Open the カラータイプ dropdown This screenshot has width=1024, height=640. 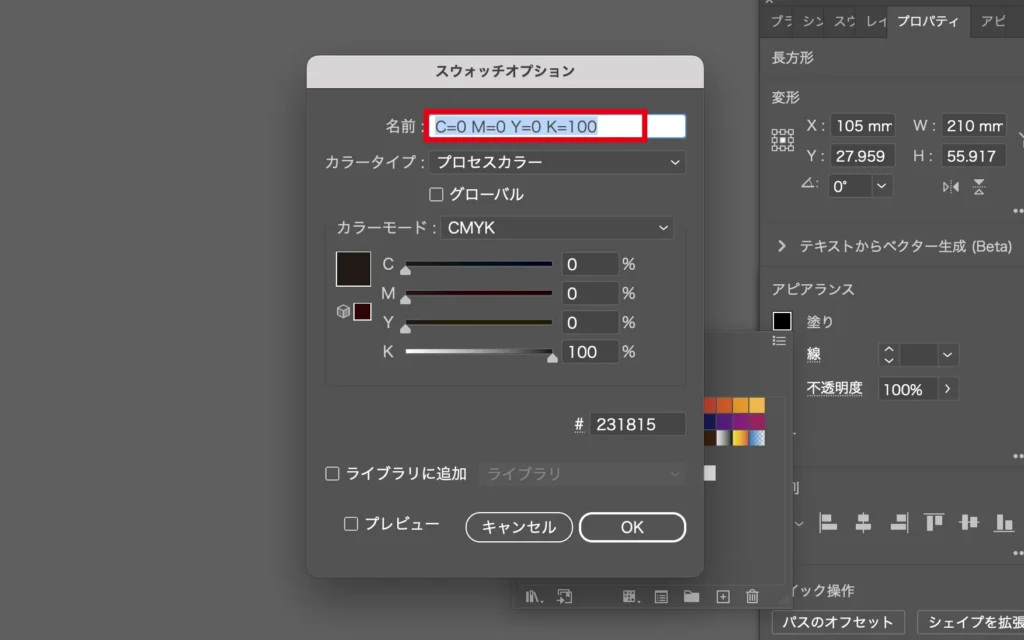tap(558, 162)
